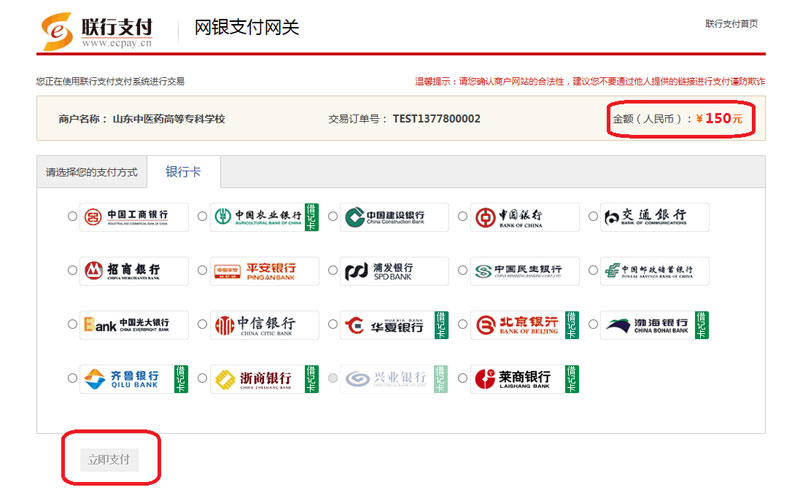The height and width of the screenshot is (498, 800).
Task: Select the Huaxia Bank radio button
Action: pyautogui.click(x=333, y=324)
